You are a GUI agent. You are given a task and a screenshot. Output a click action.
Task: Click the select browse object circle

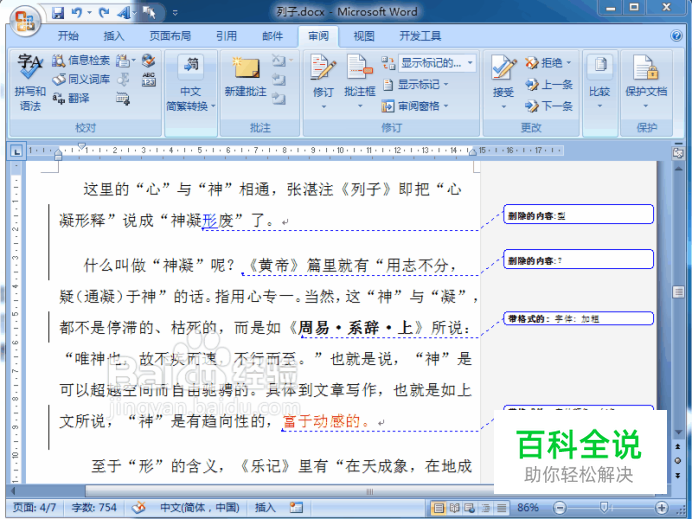pos(678,461)
